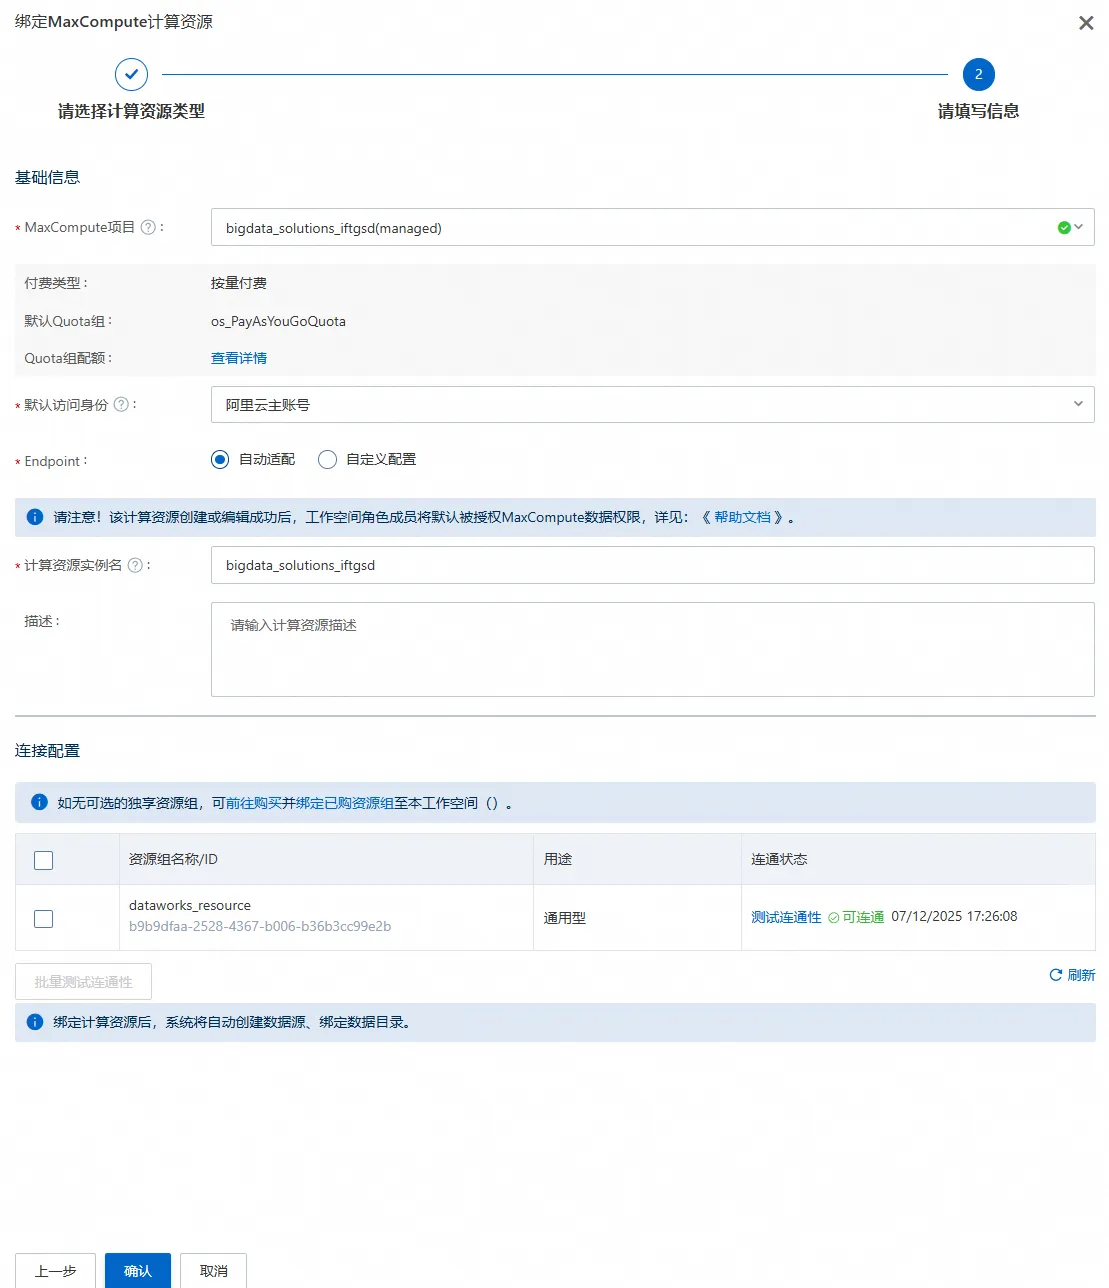Click the green 可连通 status icon

coord(834,918)
